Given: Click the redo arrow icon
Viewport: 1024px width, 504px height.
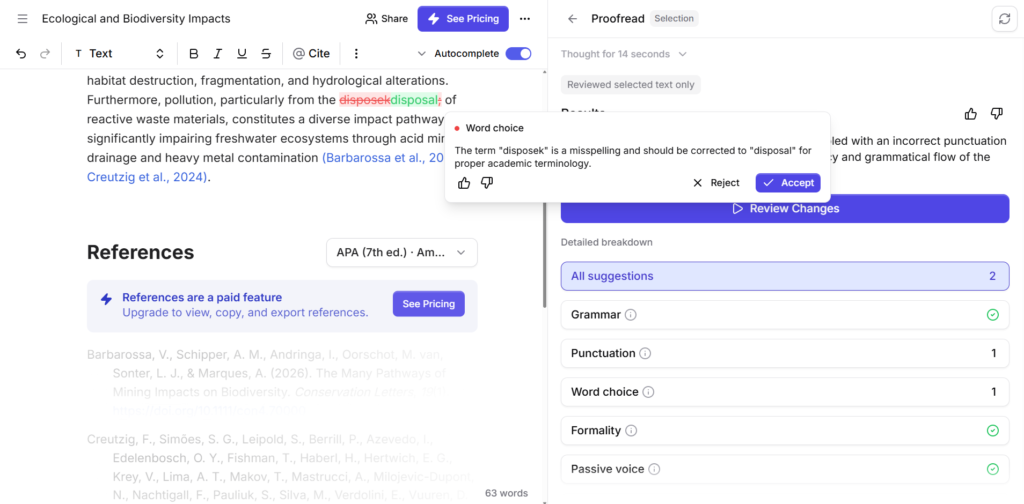Looking at the screenshot, I should coord(45,54).
